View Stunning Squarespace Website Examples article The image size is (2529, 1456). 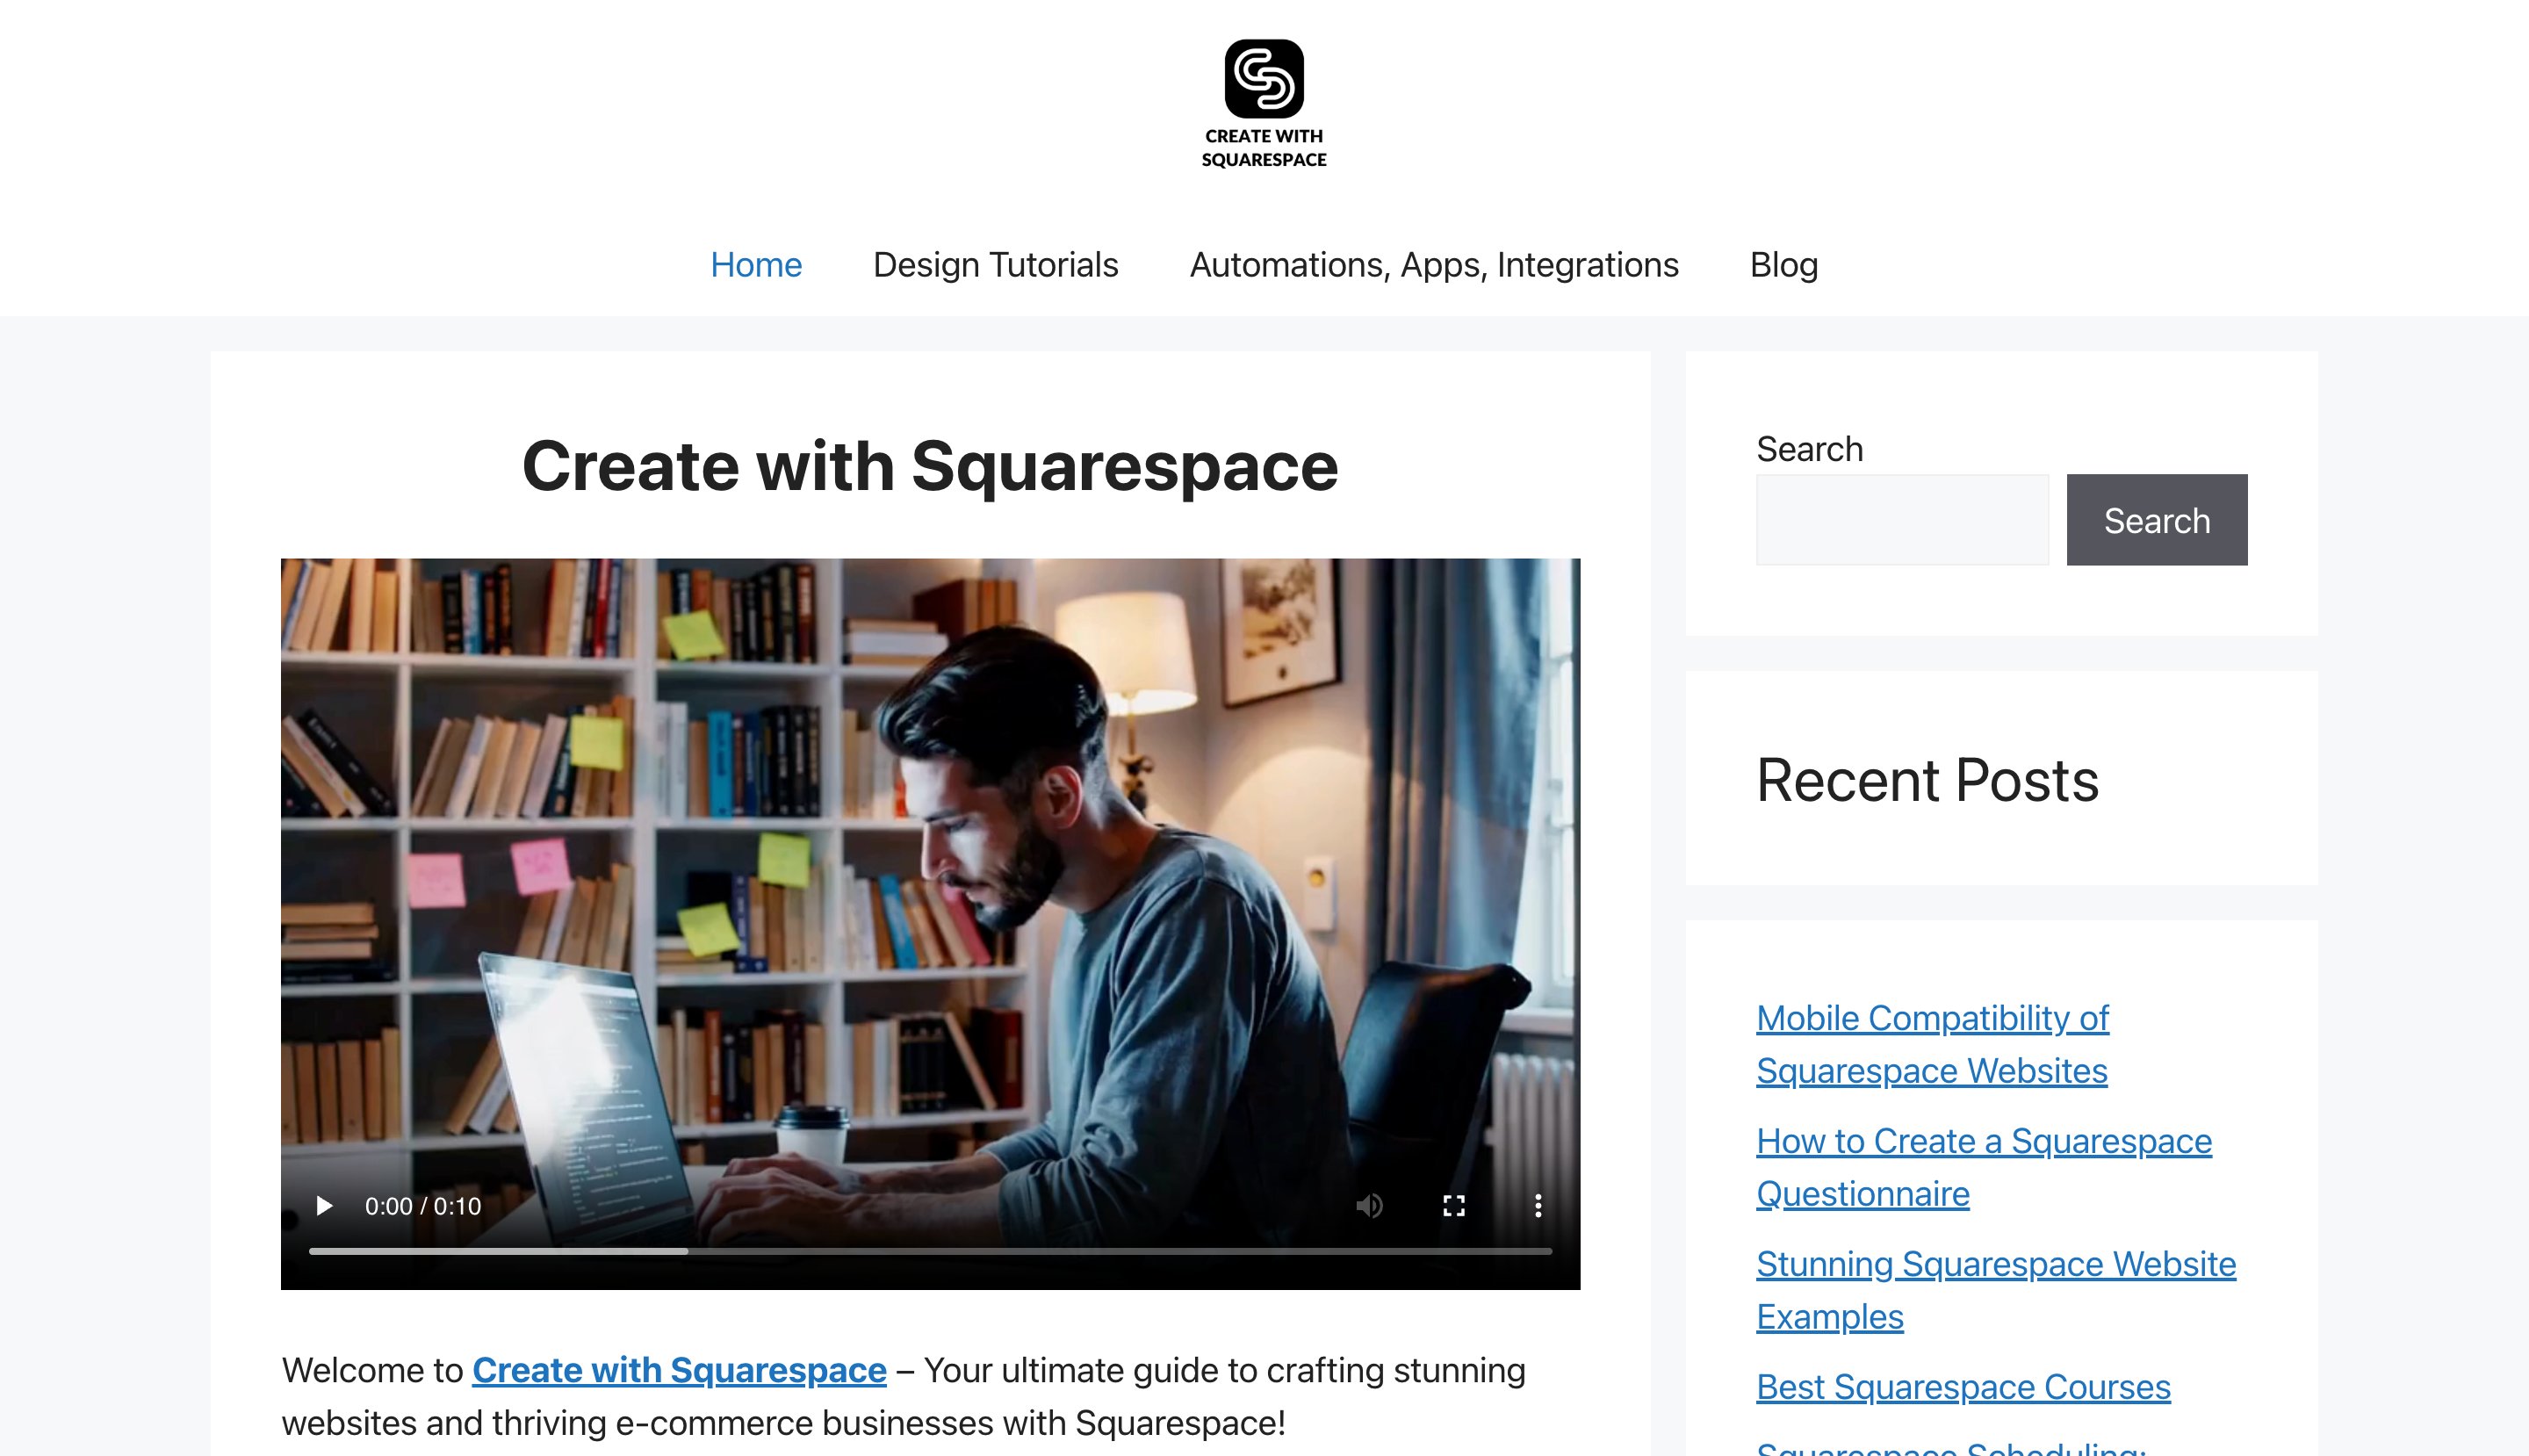(x=1994, y=1290)
